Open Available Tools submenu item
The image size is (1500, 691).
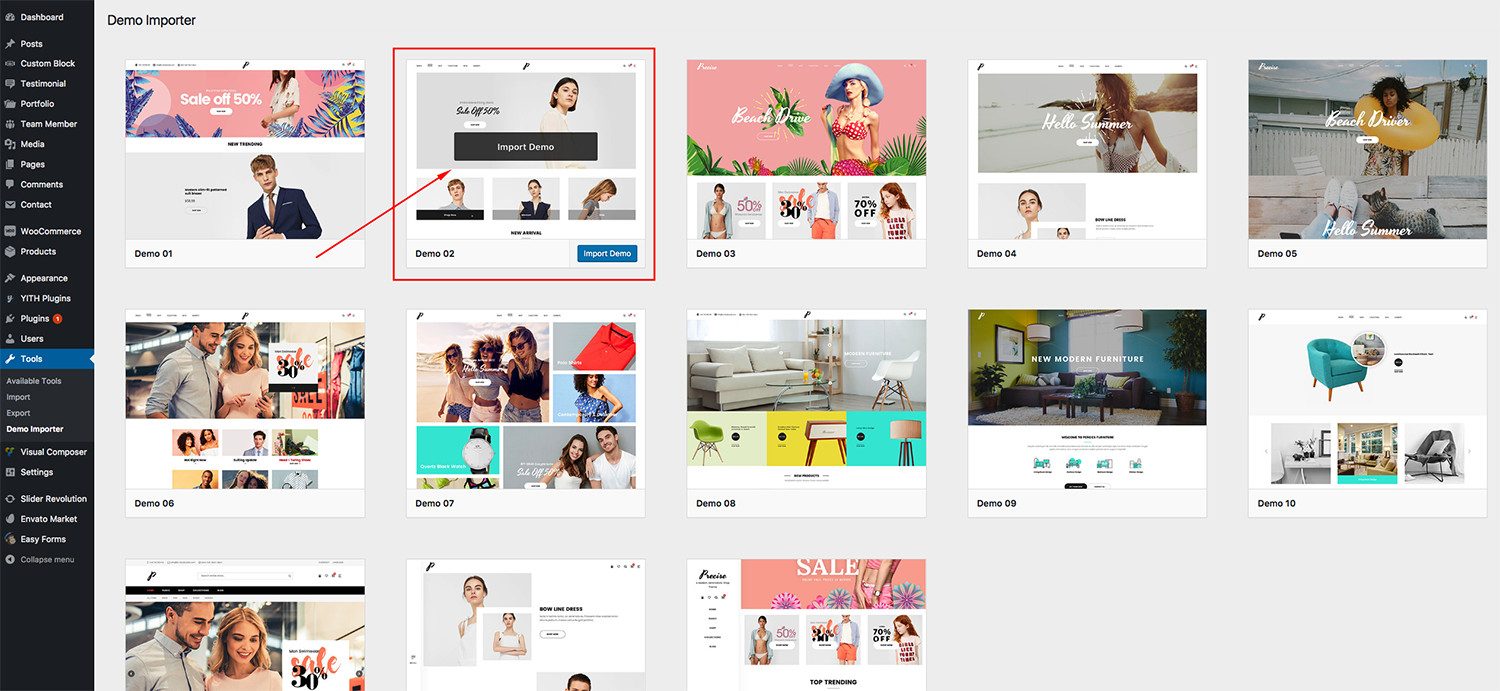click(x=34, y=381)
